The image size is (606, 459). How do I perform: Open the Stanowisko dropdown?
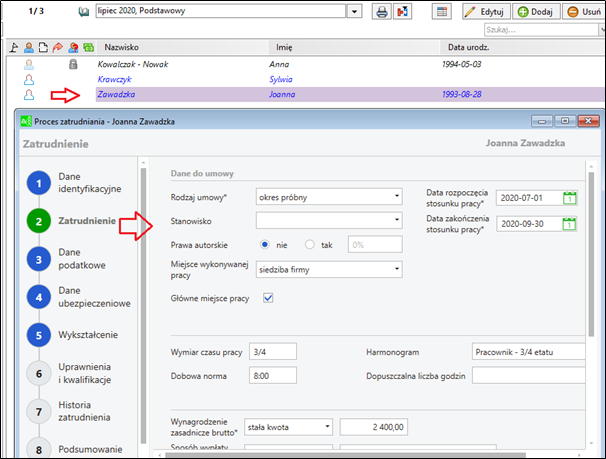click(x=329, y=220)
